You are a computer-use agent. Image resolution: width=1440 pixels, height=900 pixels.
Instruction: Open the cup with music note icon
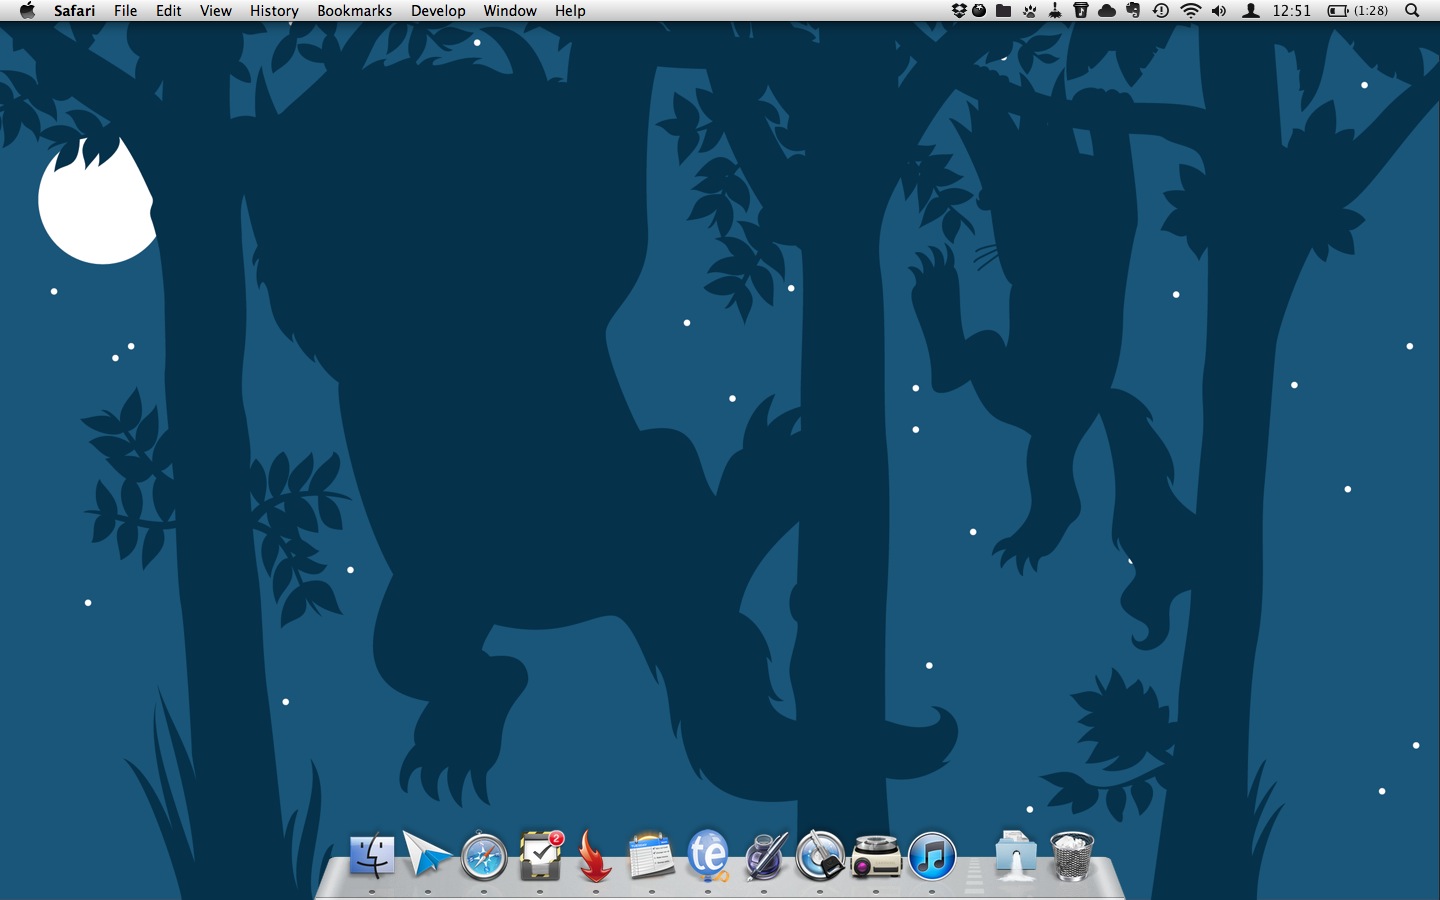coord(1081,11)
